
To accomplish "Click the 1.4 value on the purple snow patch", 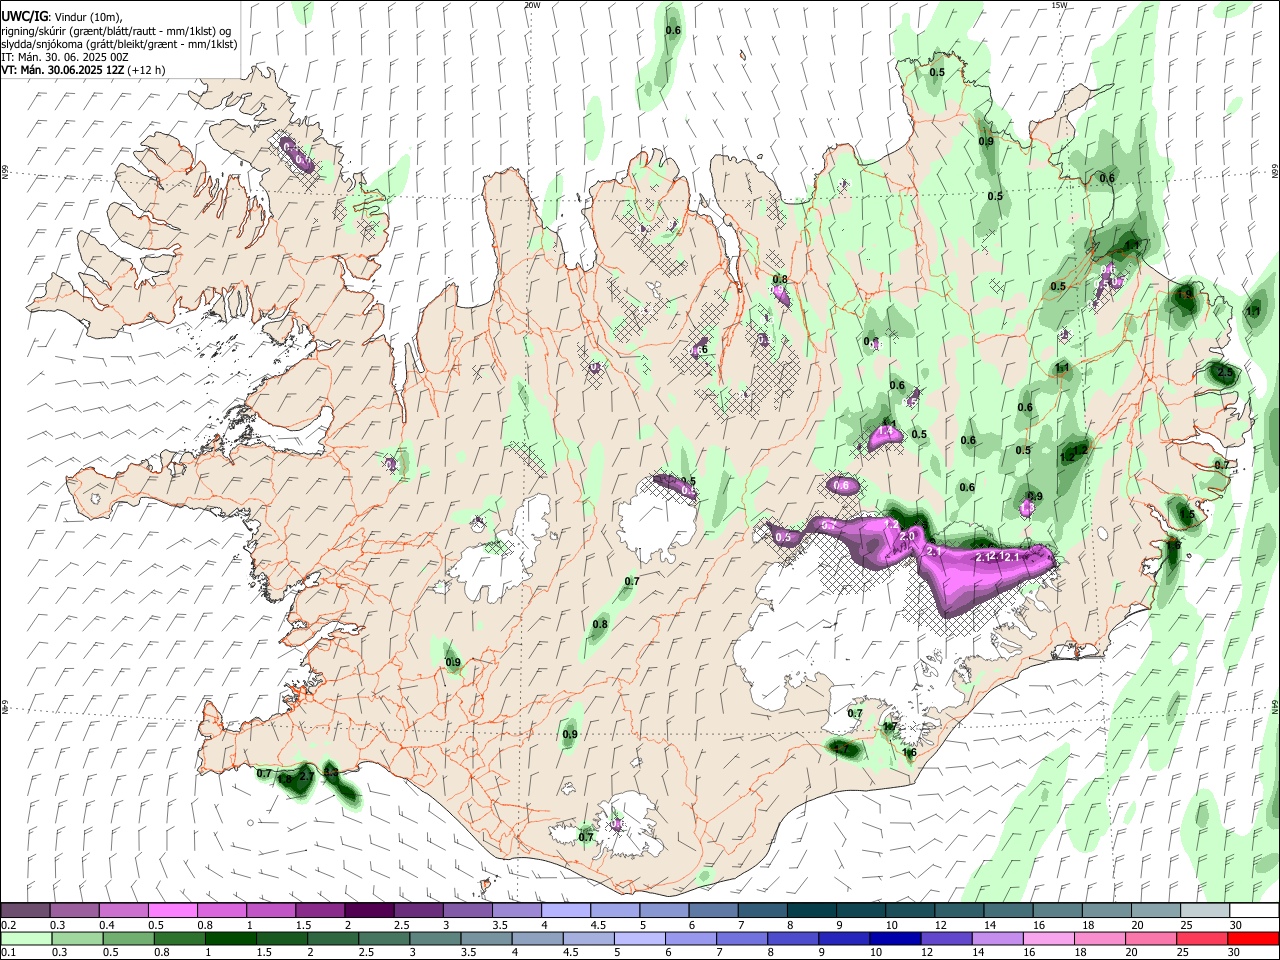I will [x=885, y=433].
